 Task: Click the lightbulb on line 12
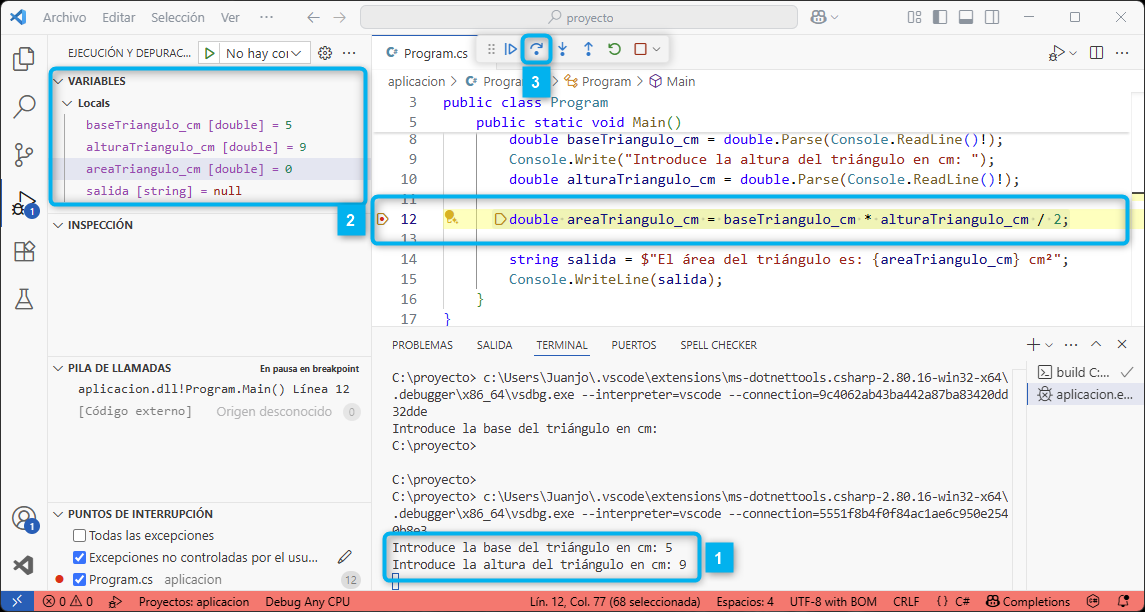click(451, 218)
